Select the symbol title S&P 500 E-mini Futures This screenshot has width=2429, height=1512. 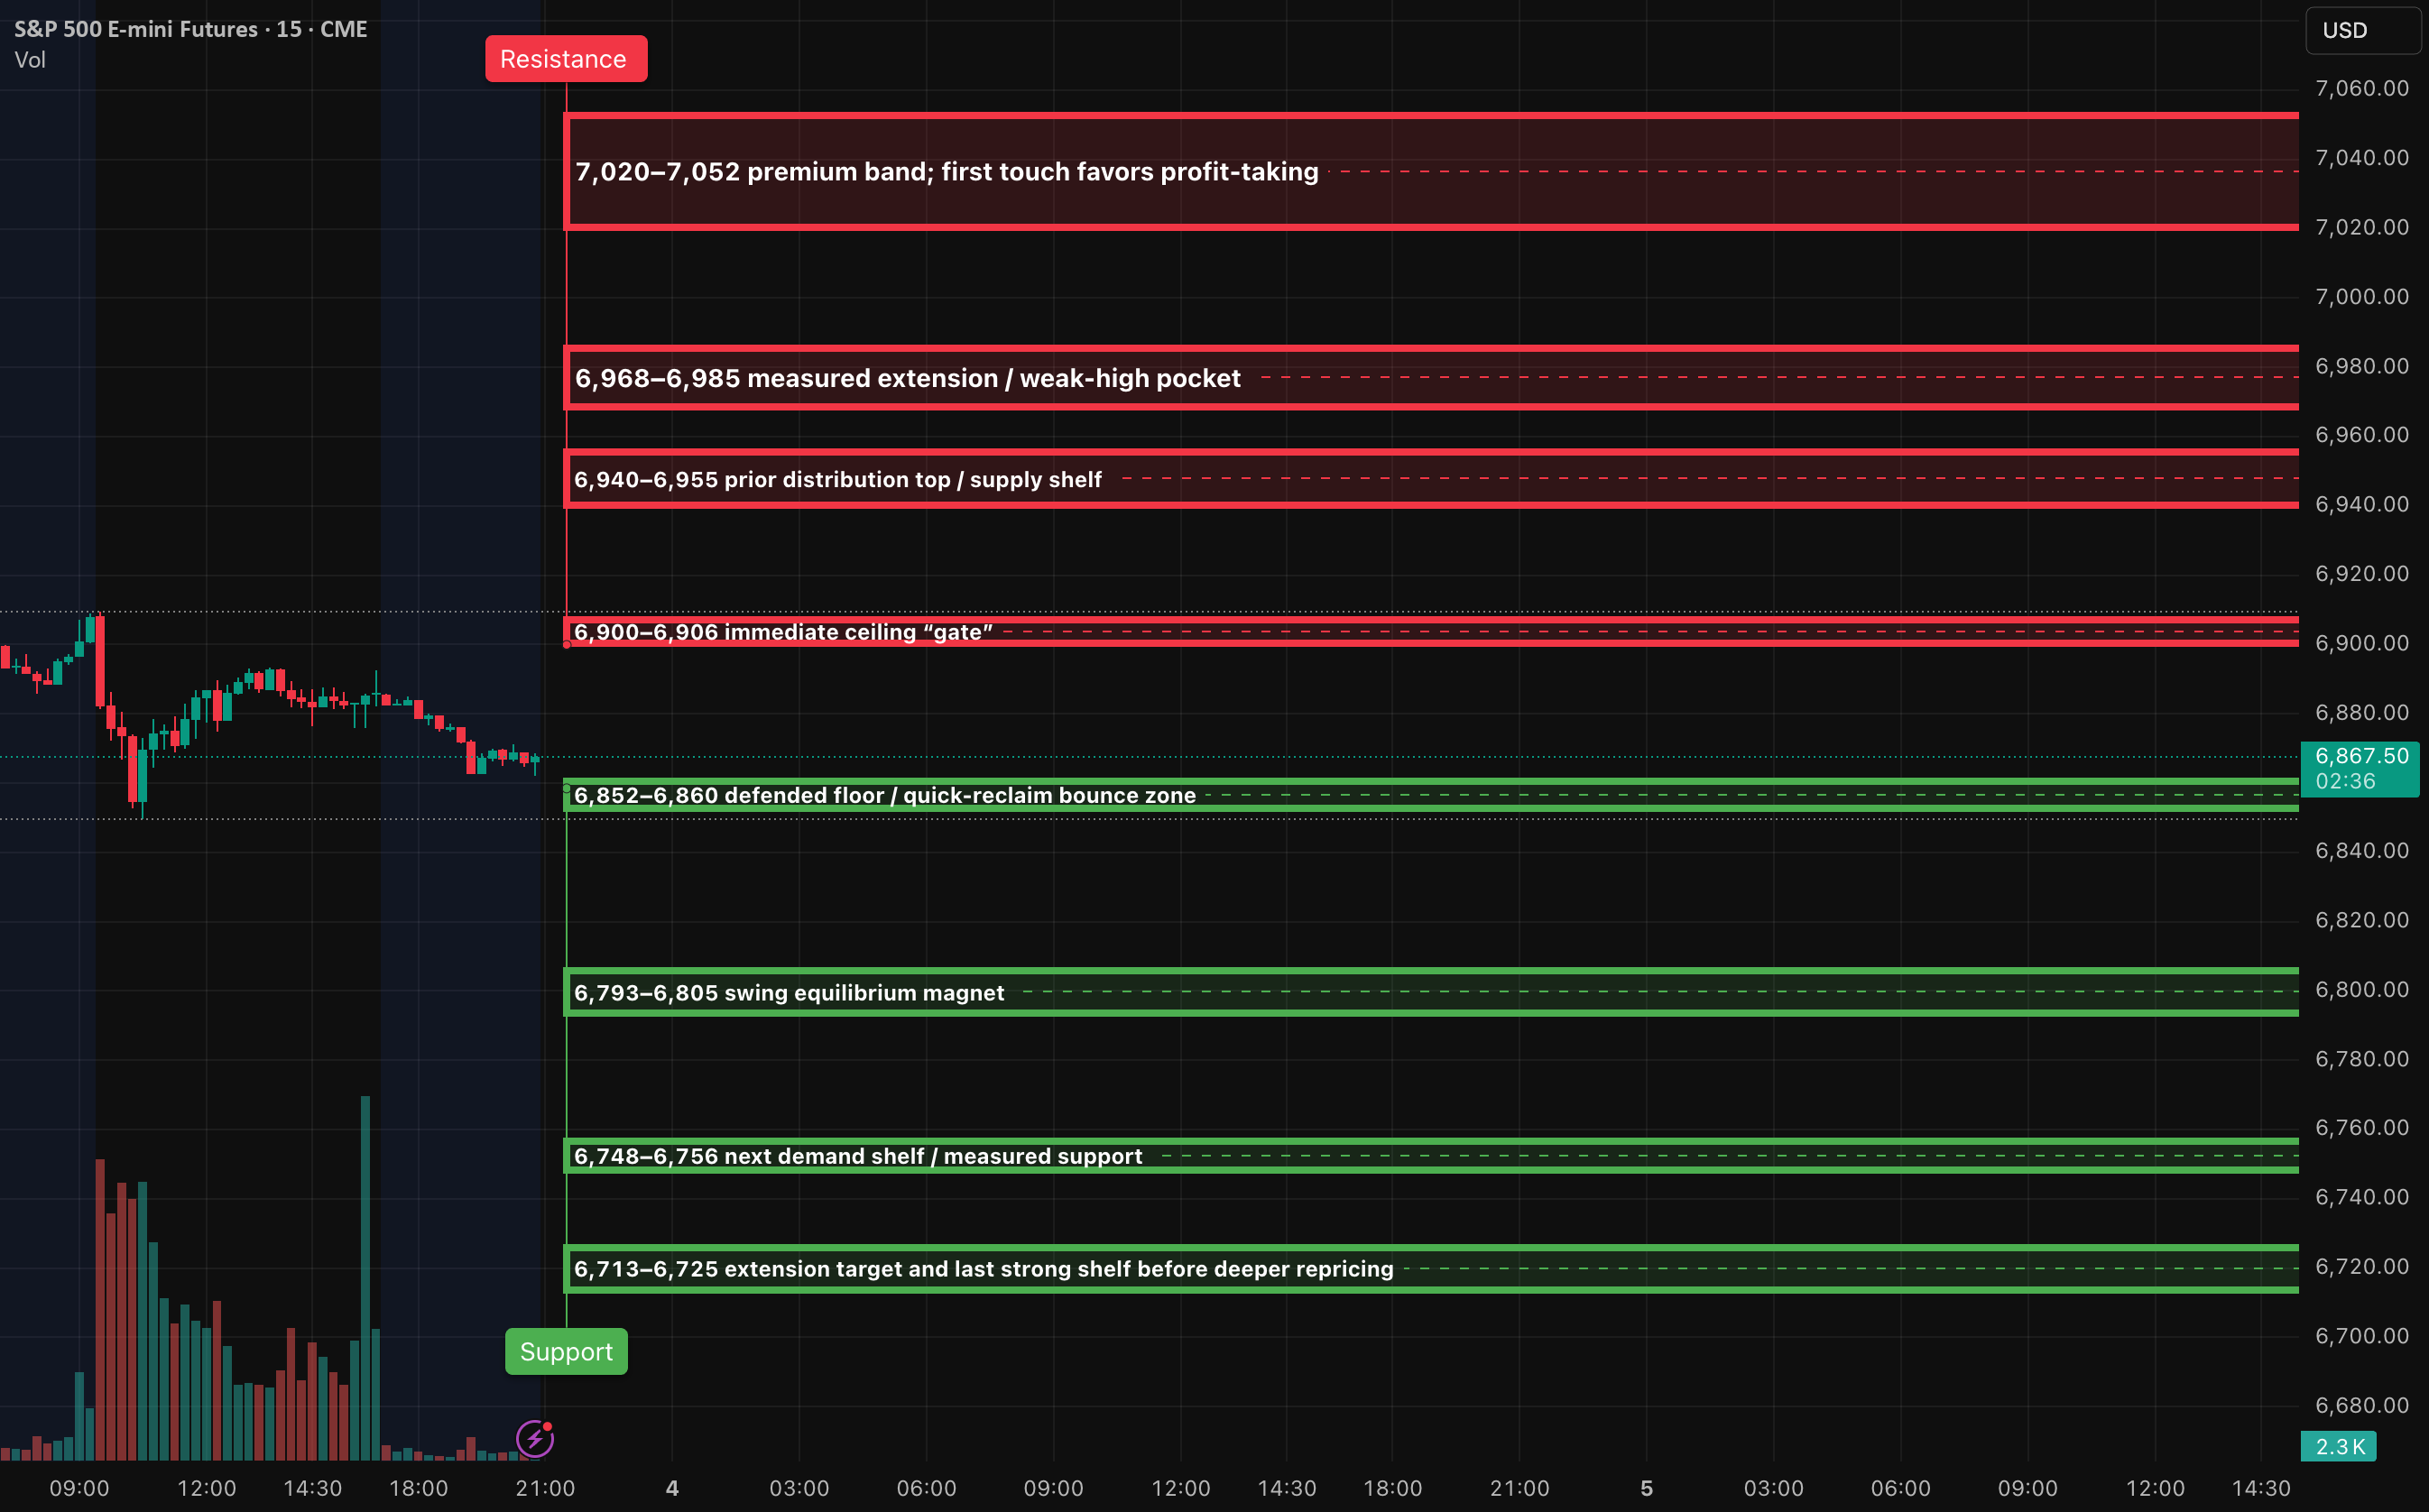pos(135,29)
